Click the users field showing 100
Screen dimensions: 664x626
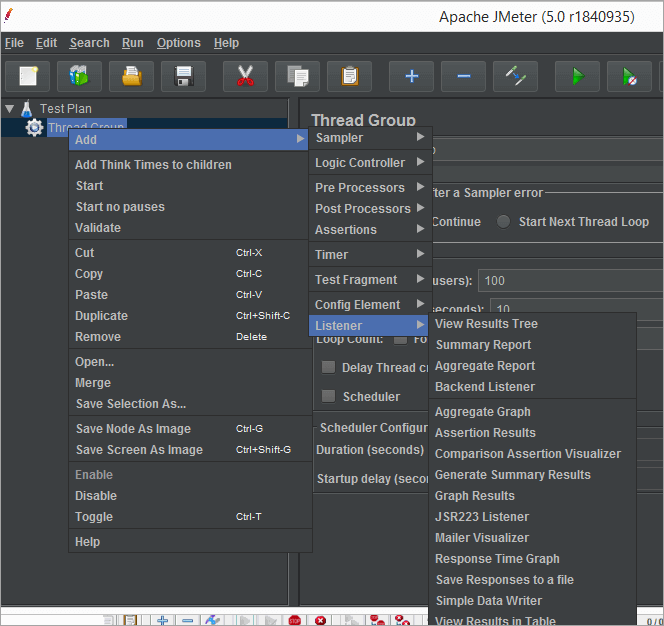(x=570, y=281)
